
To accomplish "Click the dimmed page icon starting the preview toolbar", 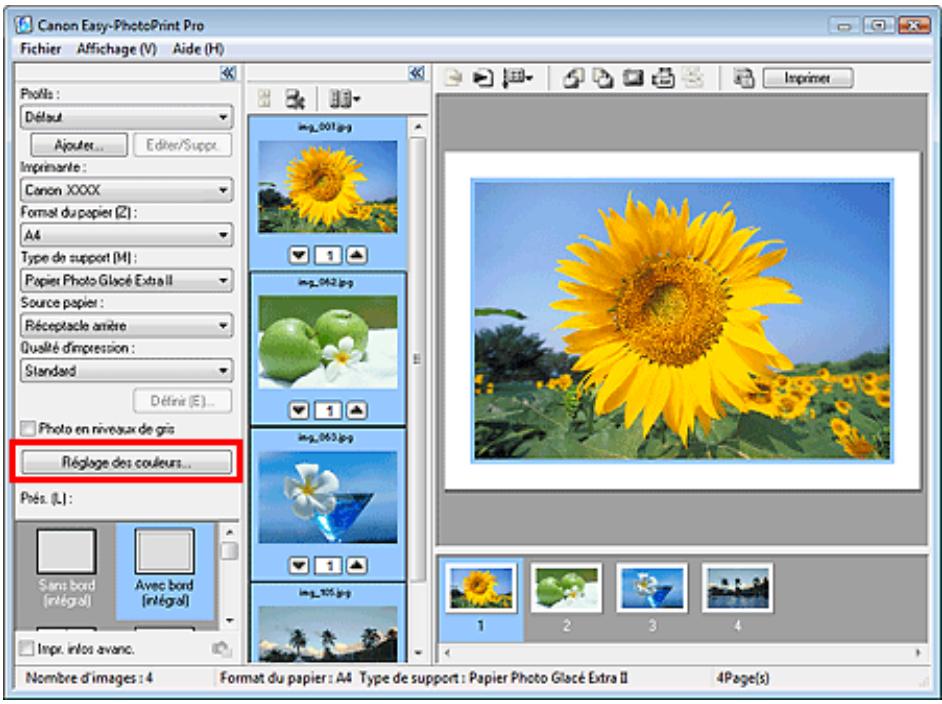I will click(454, 78).
